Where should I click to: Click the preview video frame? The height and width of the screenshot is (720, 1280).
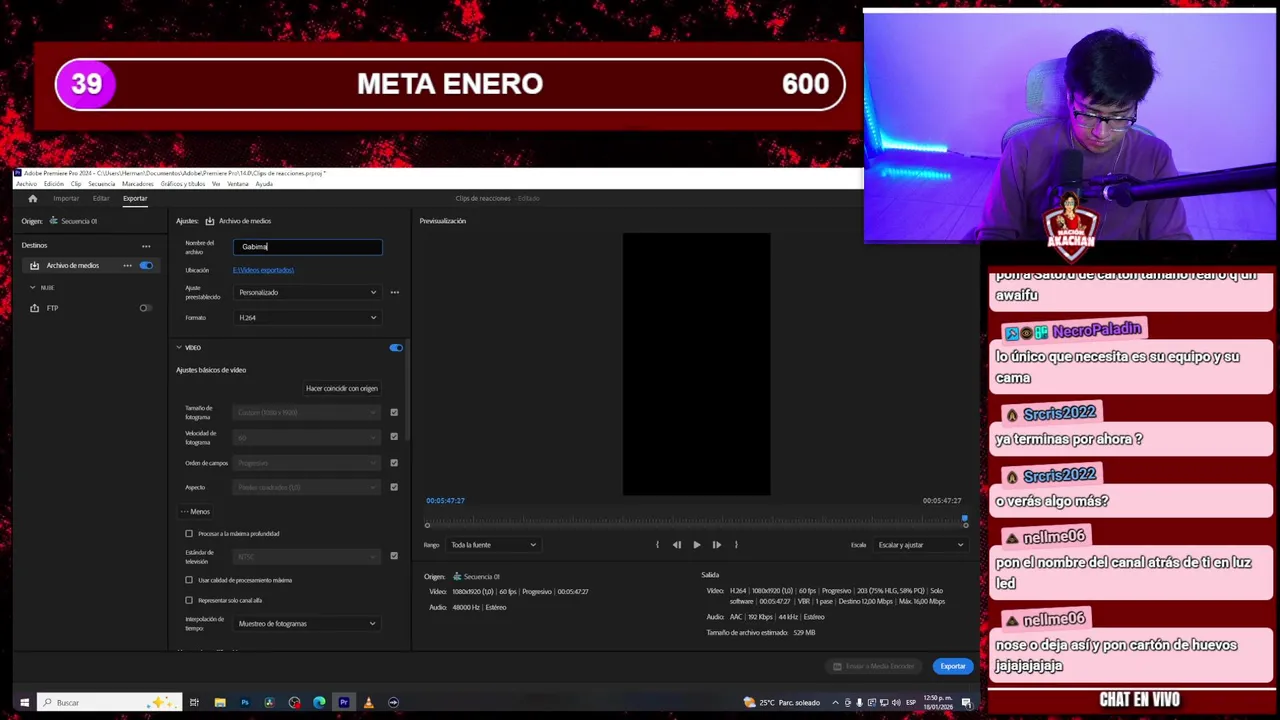click(x=696, y=364)
